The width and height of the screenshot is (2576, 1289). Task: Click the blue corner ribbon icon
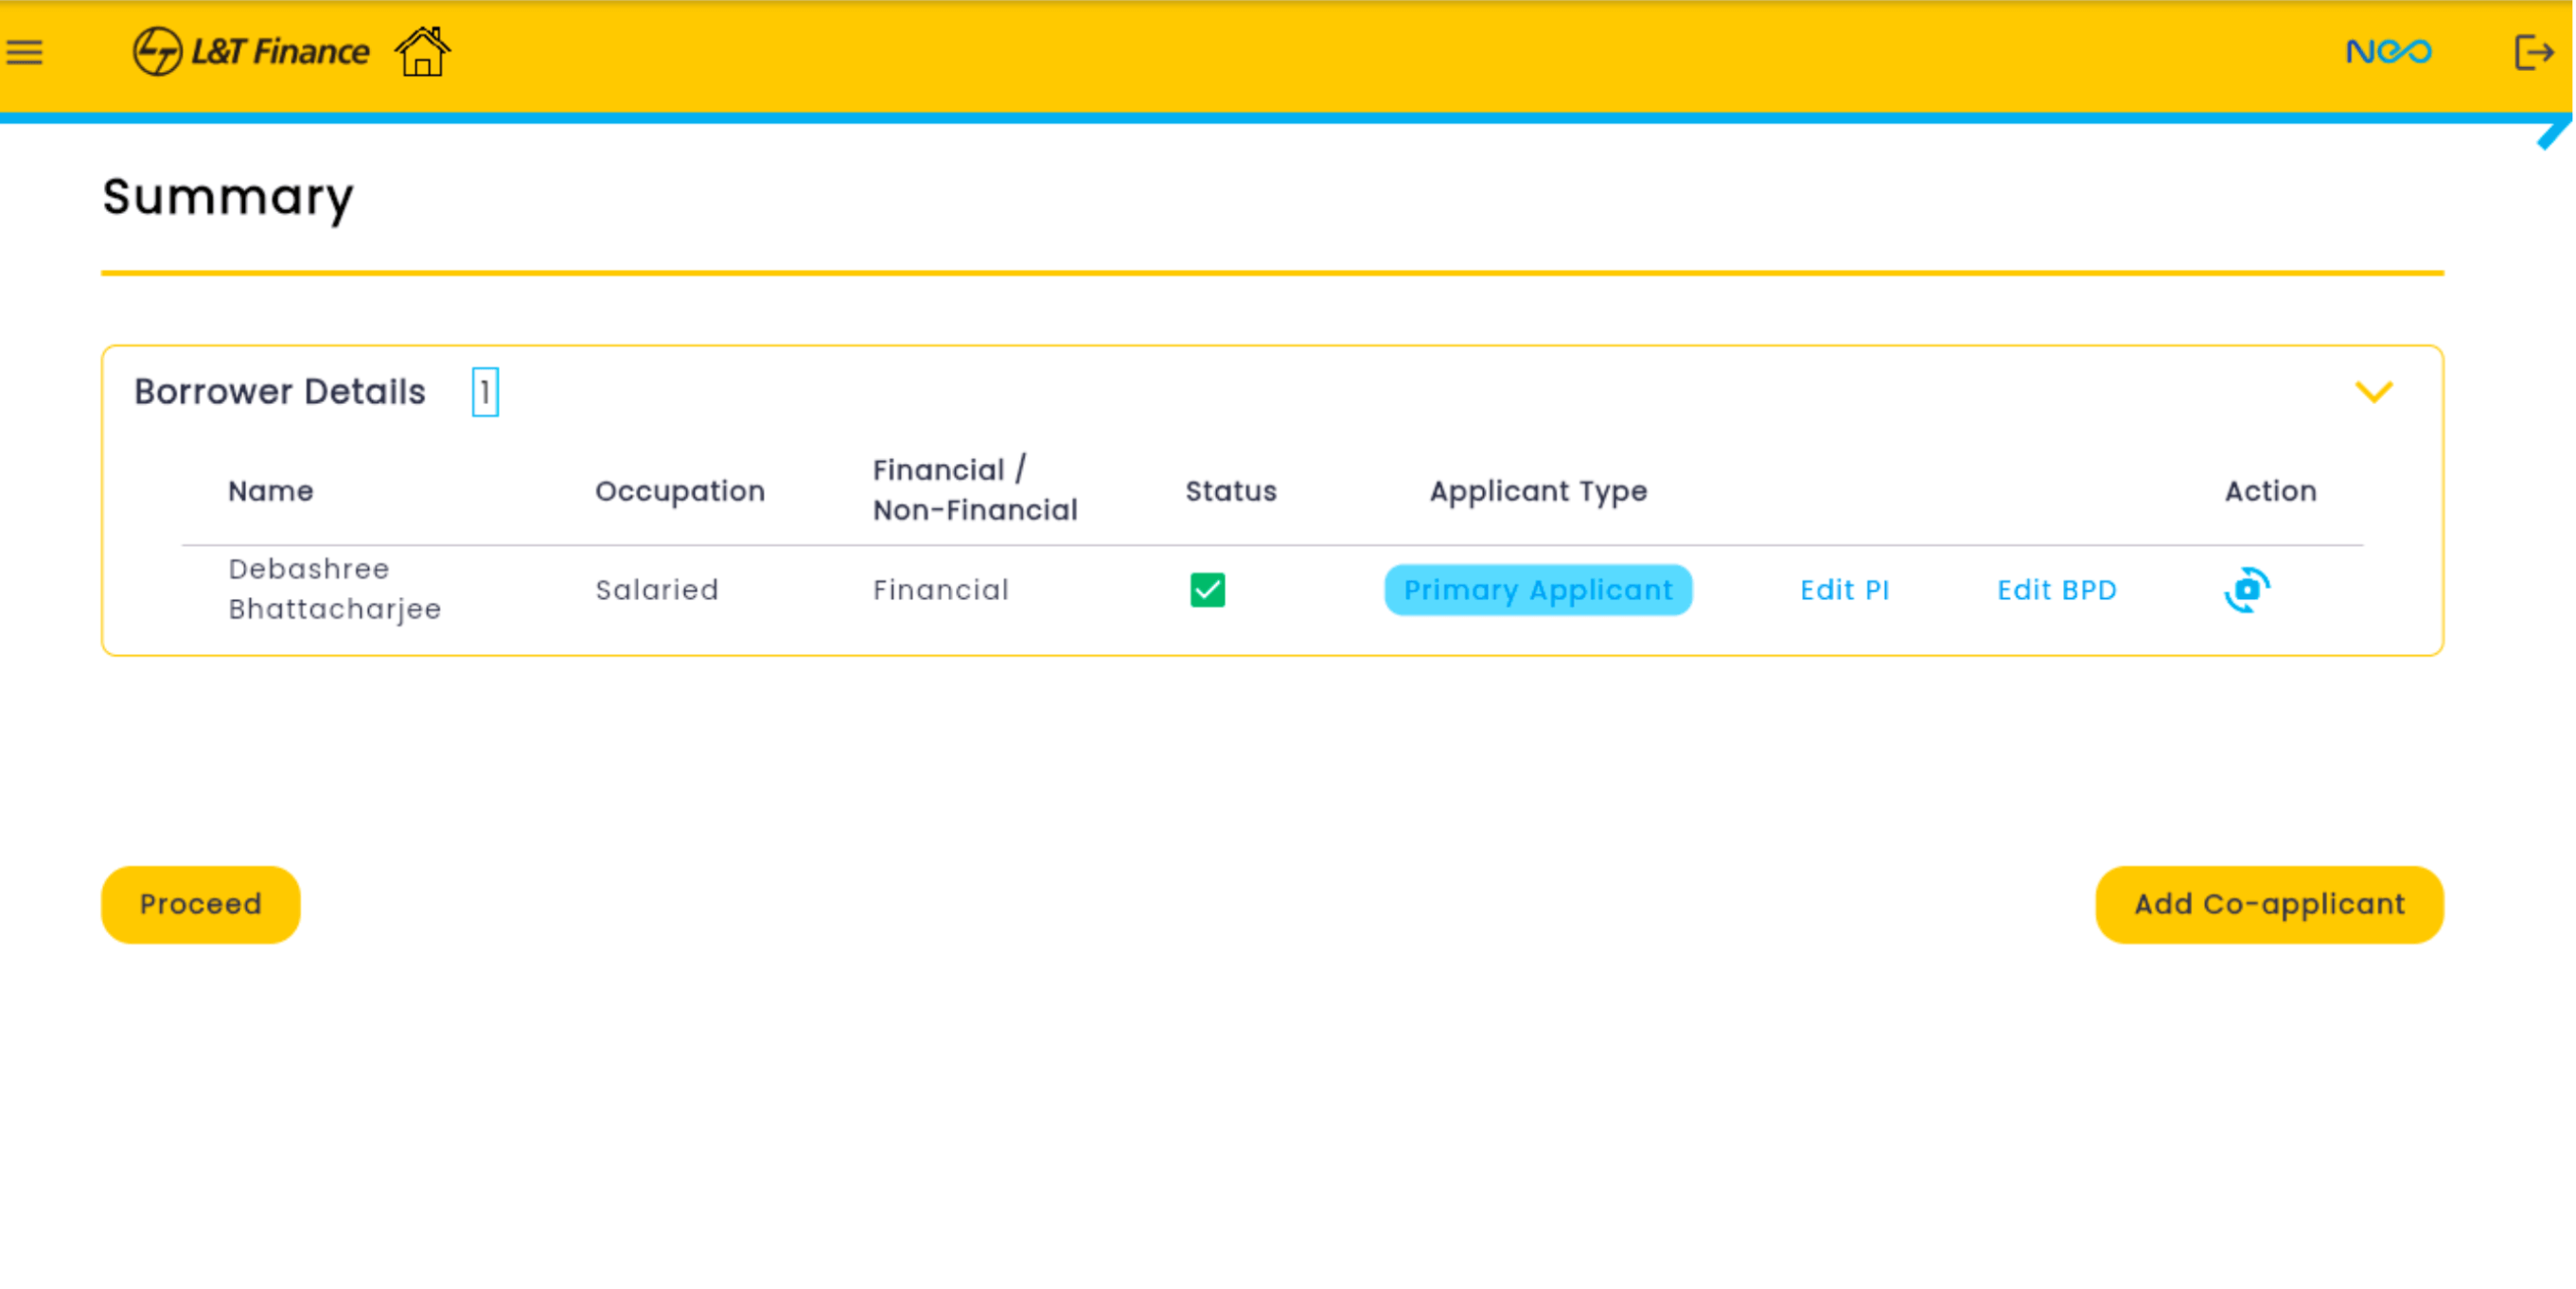2553,135
